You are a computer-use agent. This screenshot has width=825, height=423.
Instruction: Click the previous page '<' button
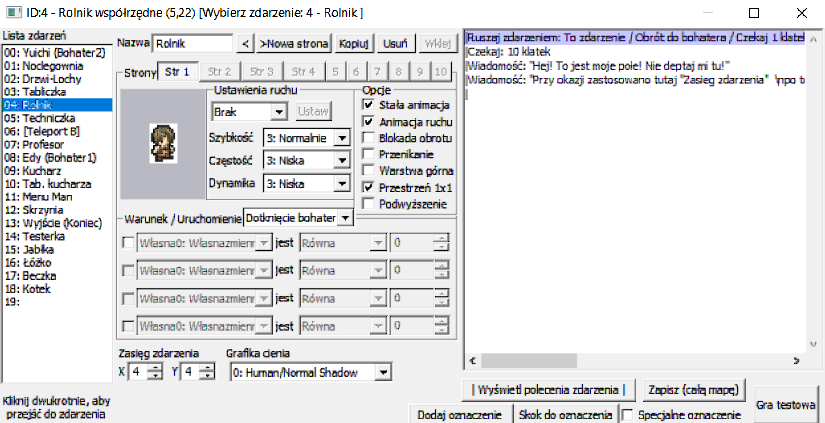(246, 44)
